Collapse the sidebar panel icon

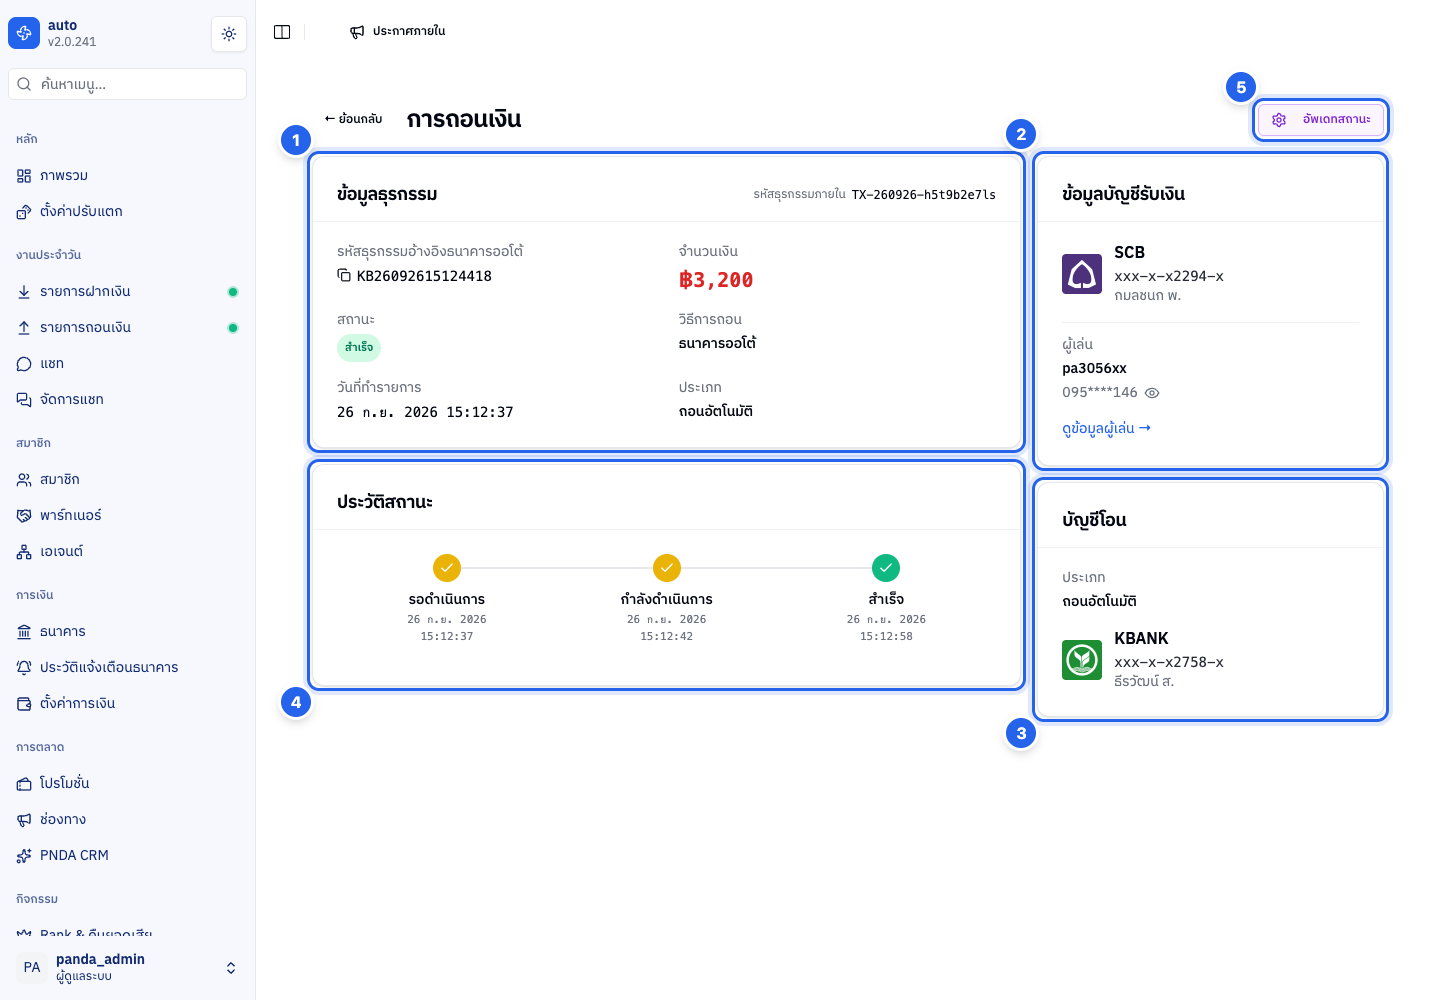(282, 32)
